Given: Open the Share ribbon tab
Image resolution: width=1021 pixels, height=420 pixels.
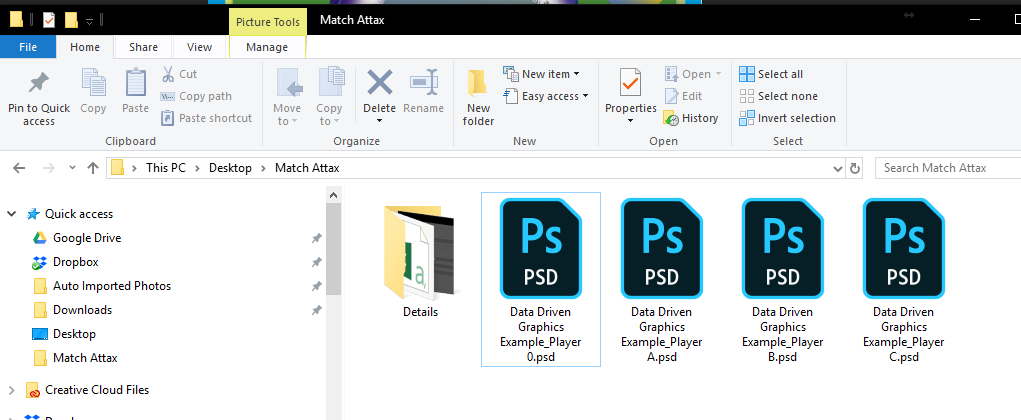Looking at the screenshot, I should tap(143, 47).
